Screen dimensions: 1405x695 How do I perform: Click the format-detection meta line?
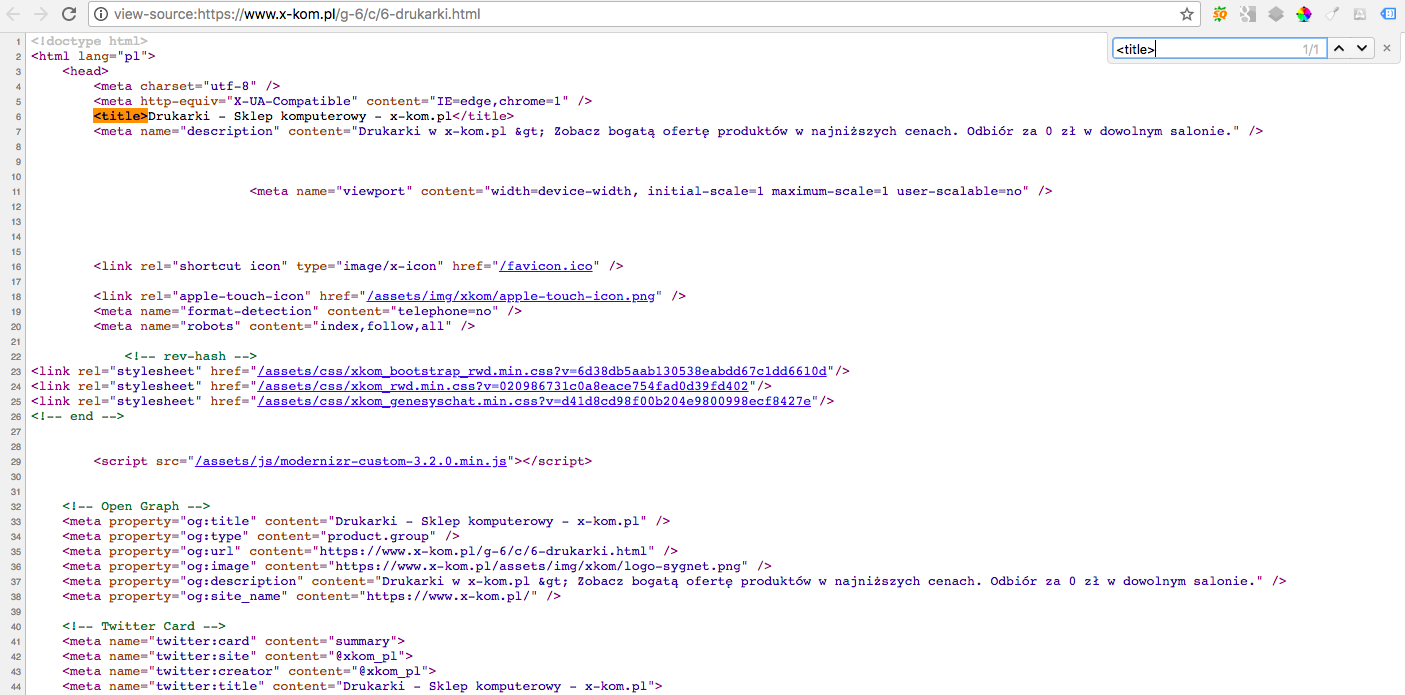(x=308, y=311)
